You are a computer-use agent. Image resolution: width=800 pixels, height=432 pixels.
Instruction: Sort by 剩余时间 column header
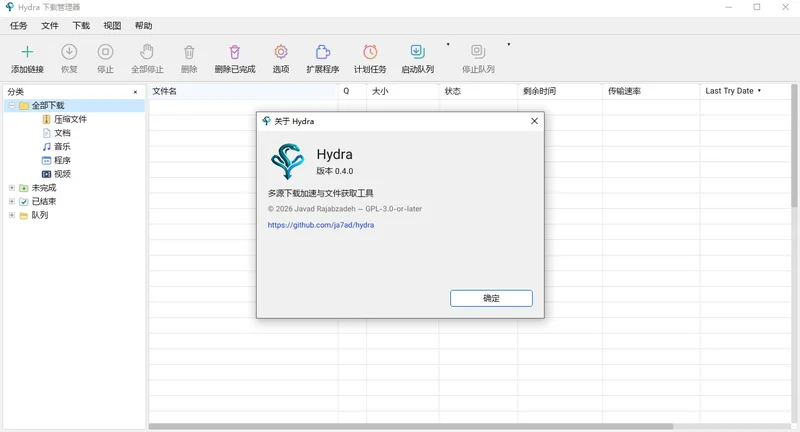tap(560, 91)
